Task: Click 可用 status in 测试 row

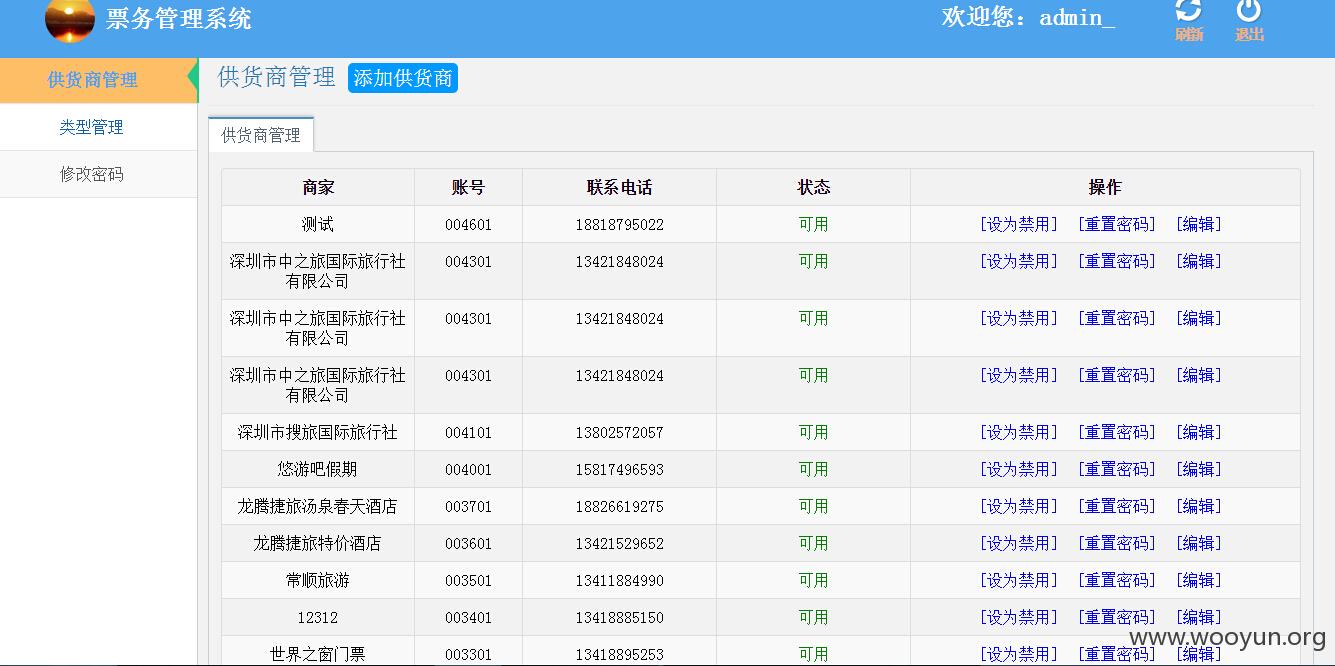Action: tap(813, 224)
